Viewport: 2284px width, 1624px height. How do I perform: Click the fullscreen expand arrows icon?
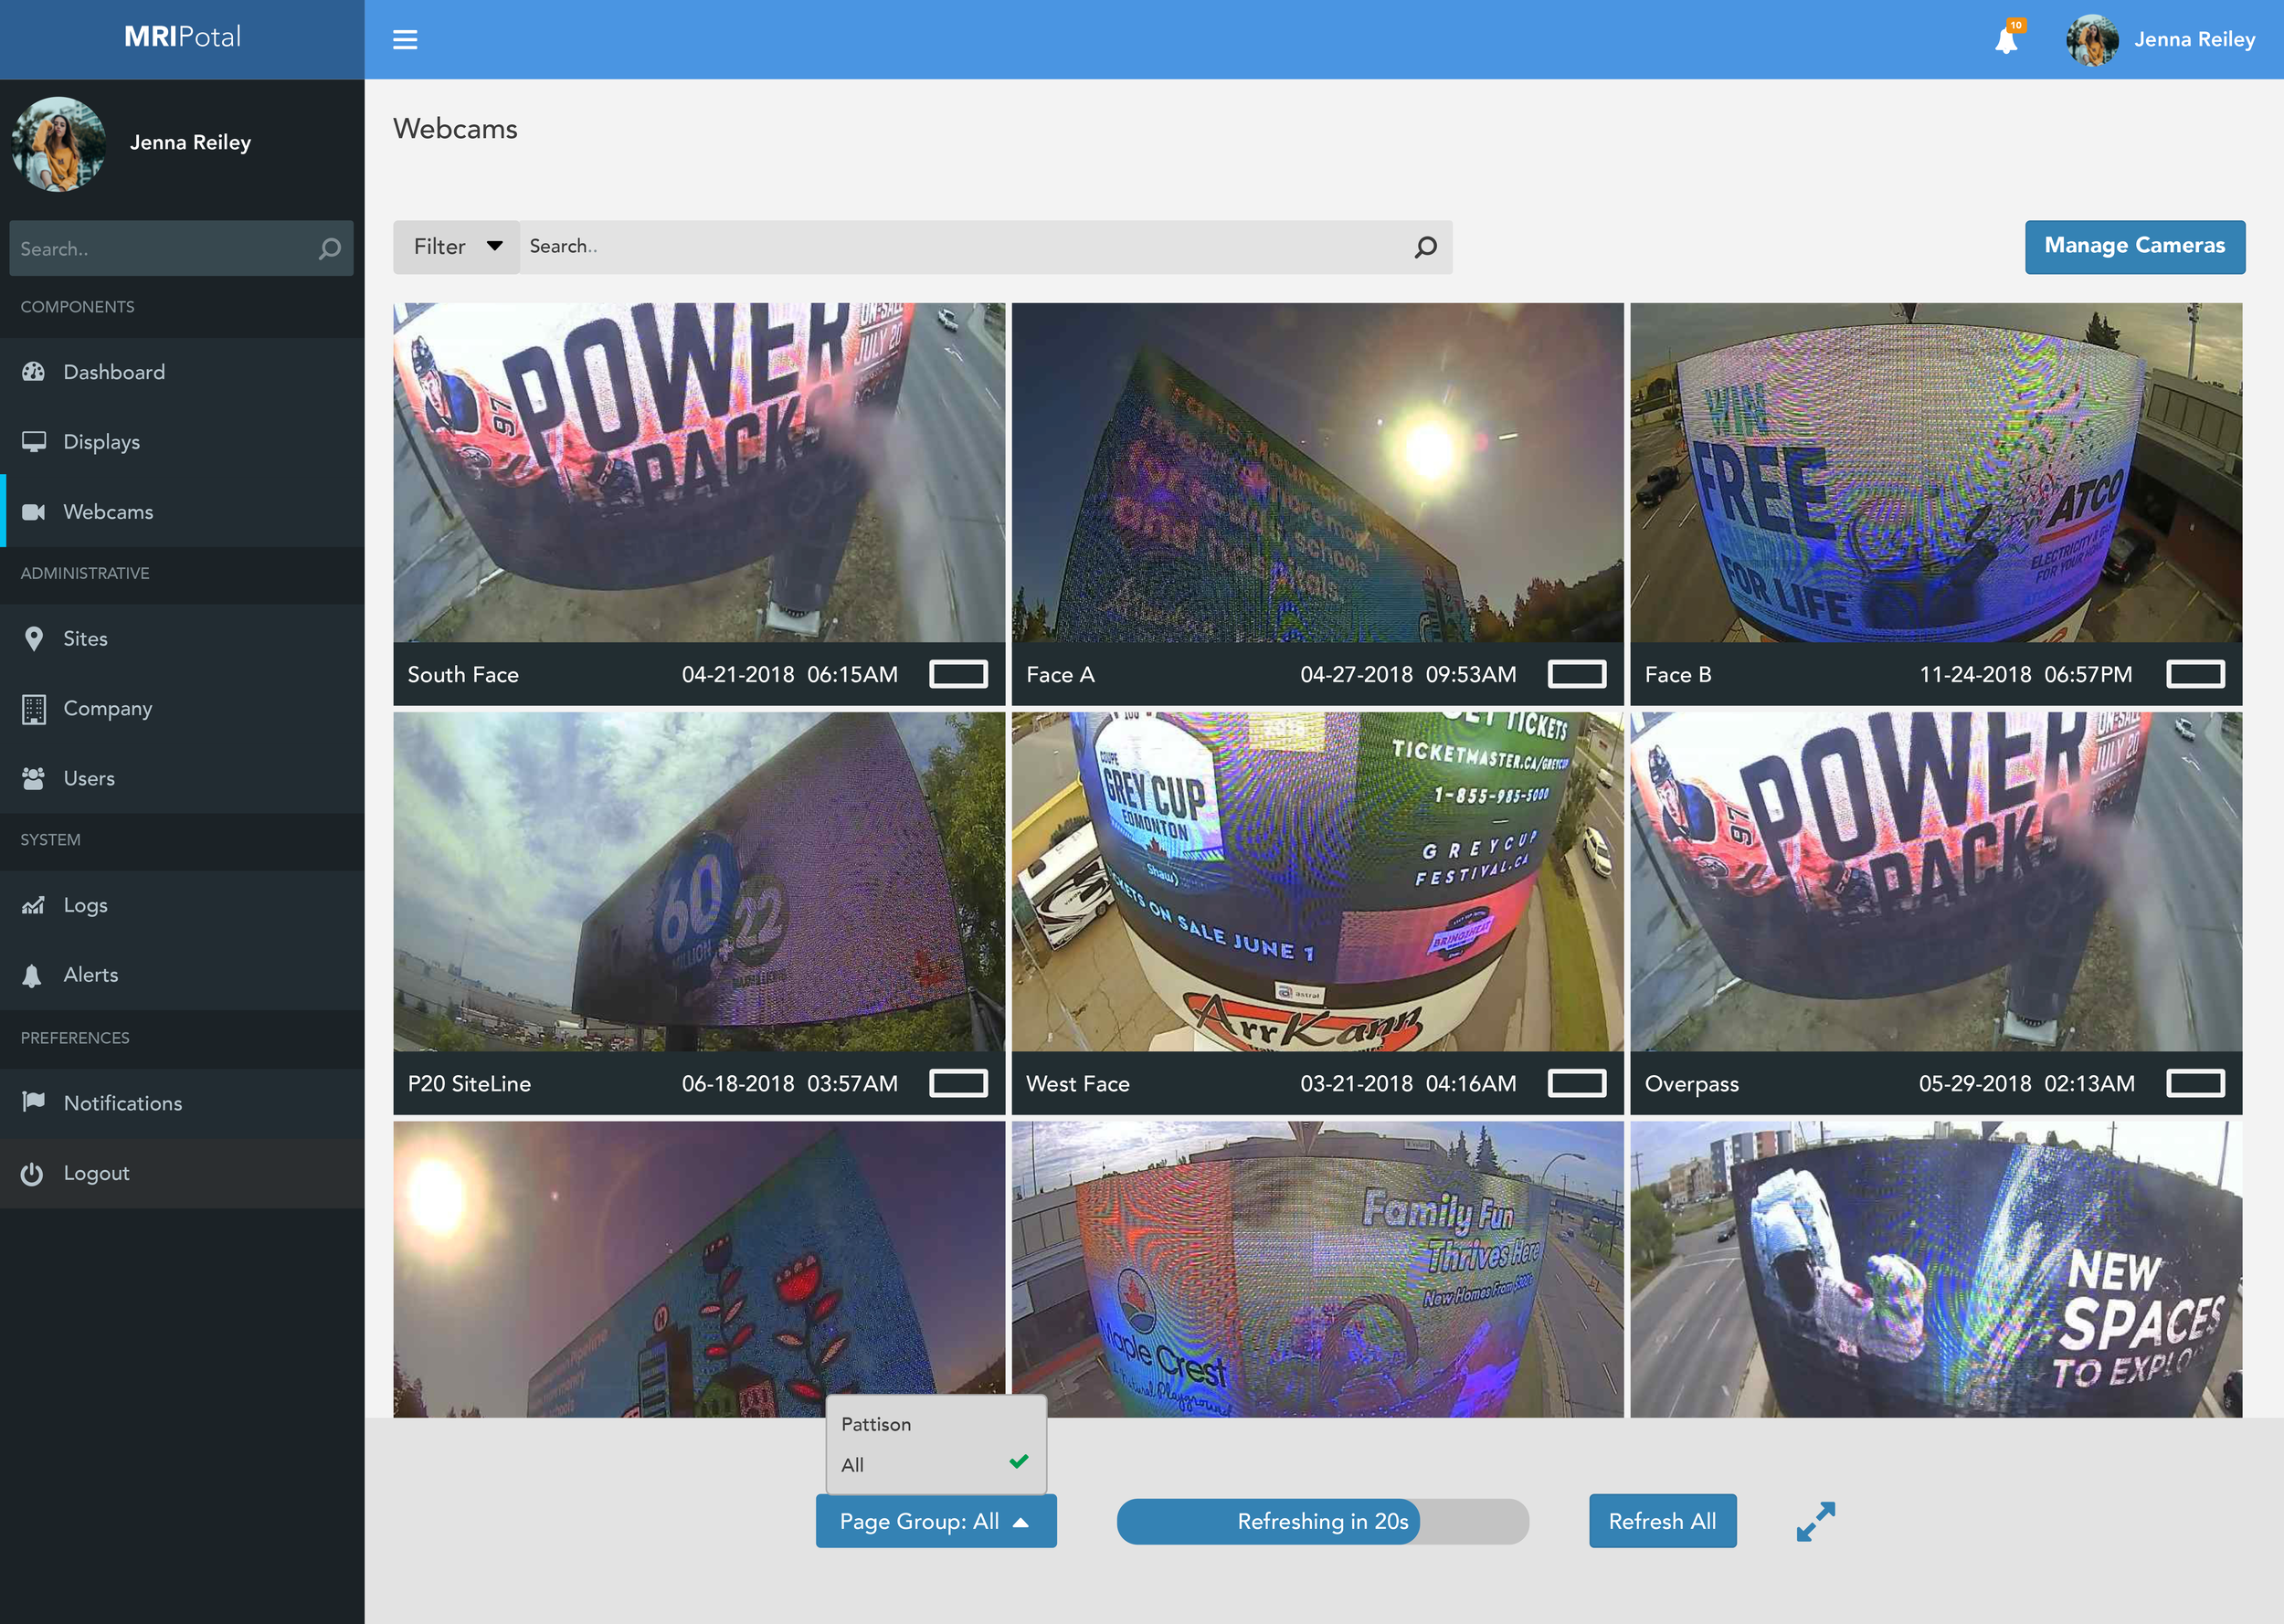[x=1815, y=1521]
